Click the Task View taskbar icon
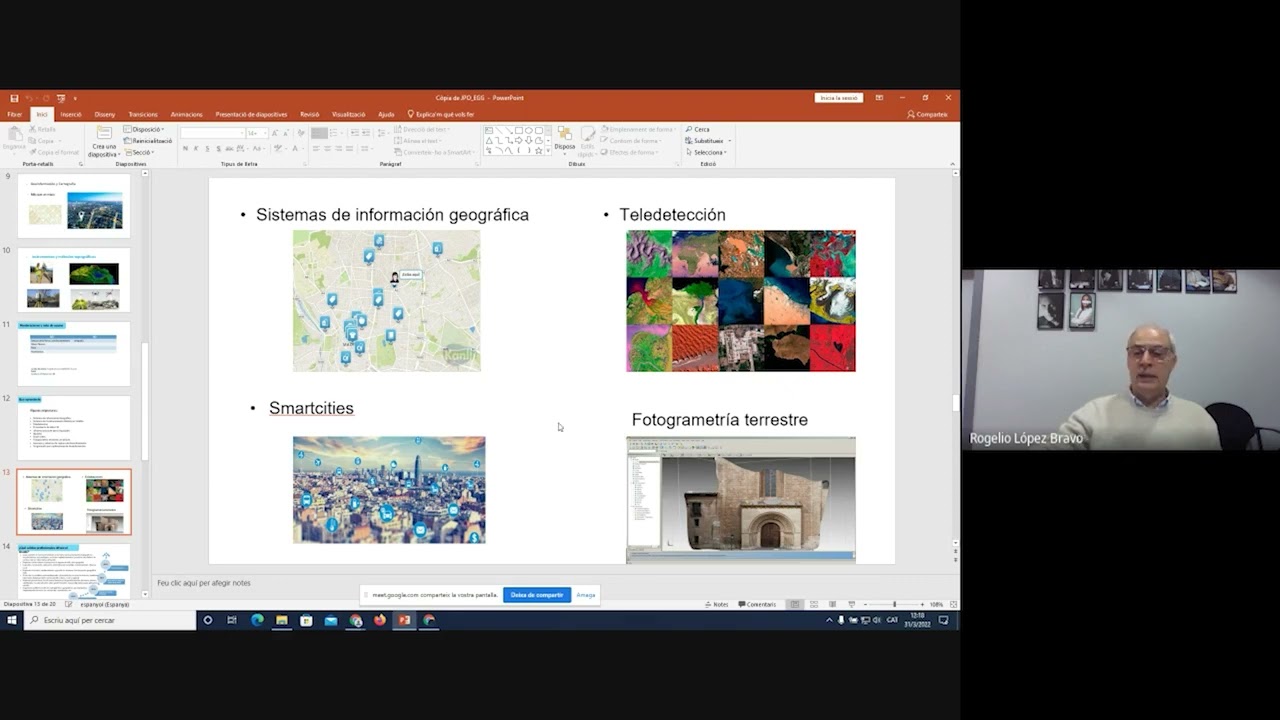This screenshot has height=720, width=1280. point(232,620)
